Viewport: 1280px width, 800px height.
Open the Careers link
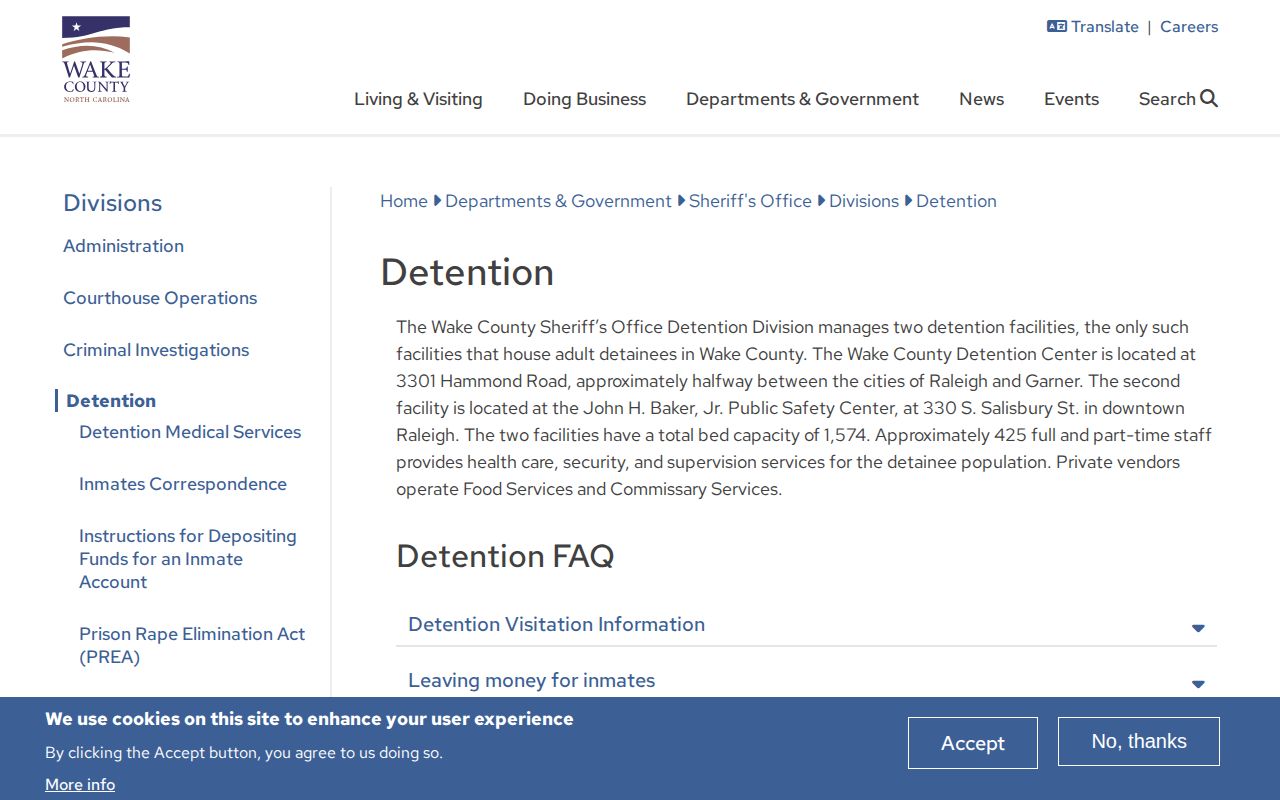(1189, 27)
